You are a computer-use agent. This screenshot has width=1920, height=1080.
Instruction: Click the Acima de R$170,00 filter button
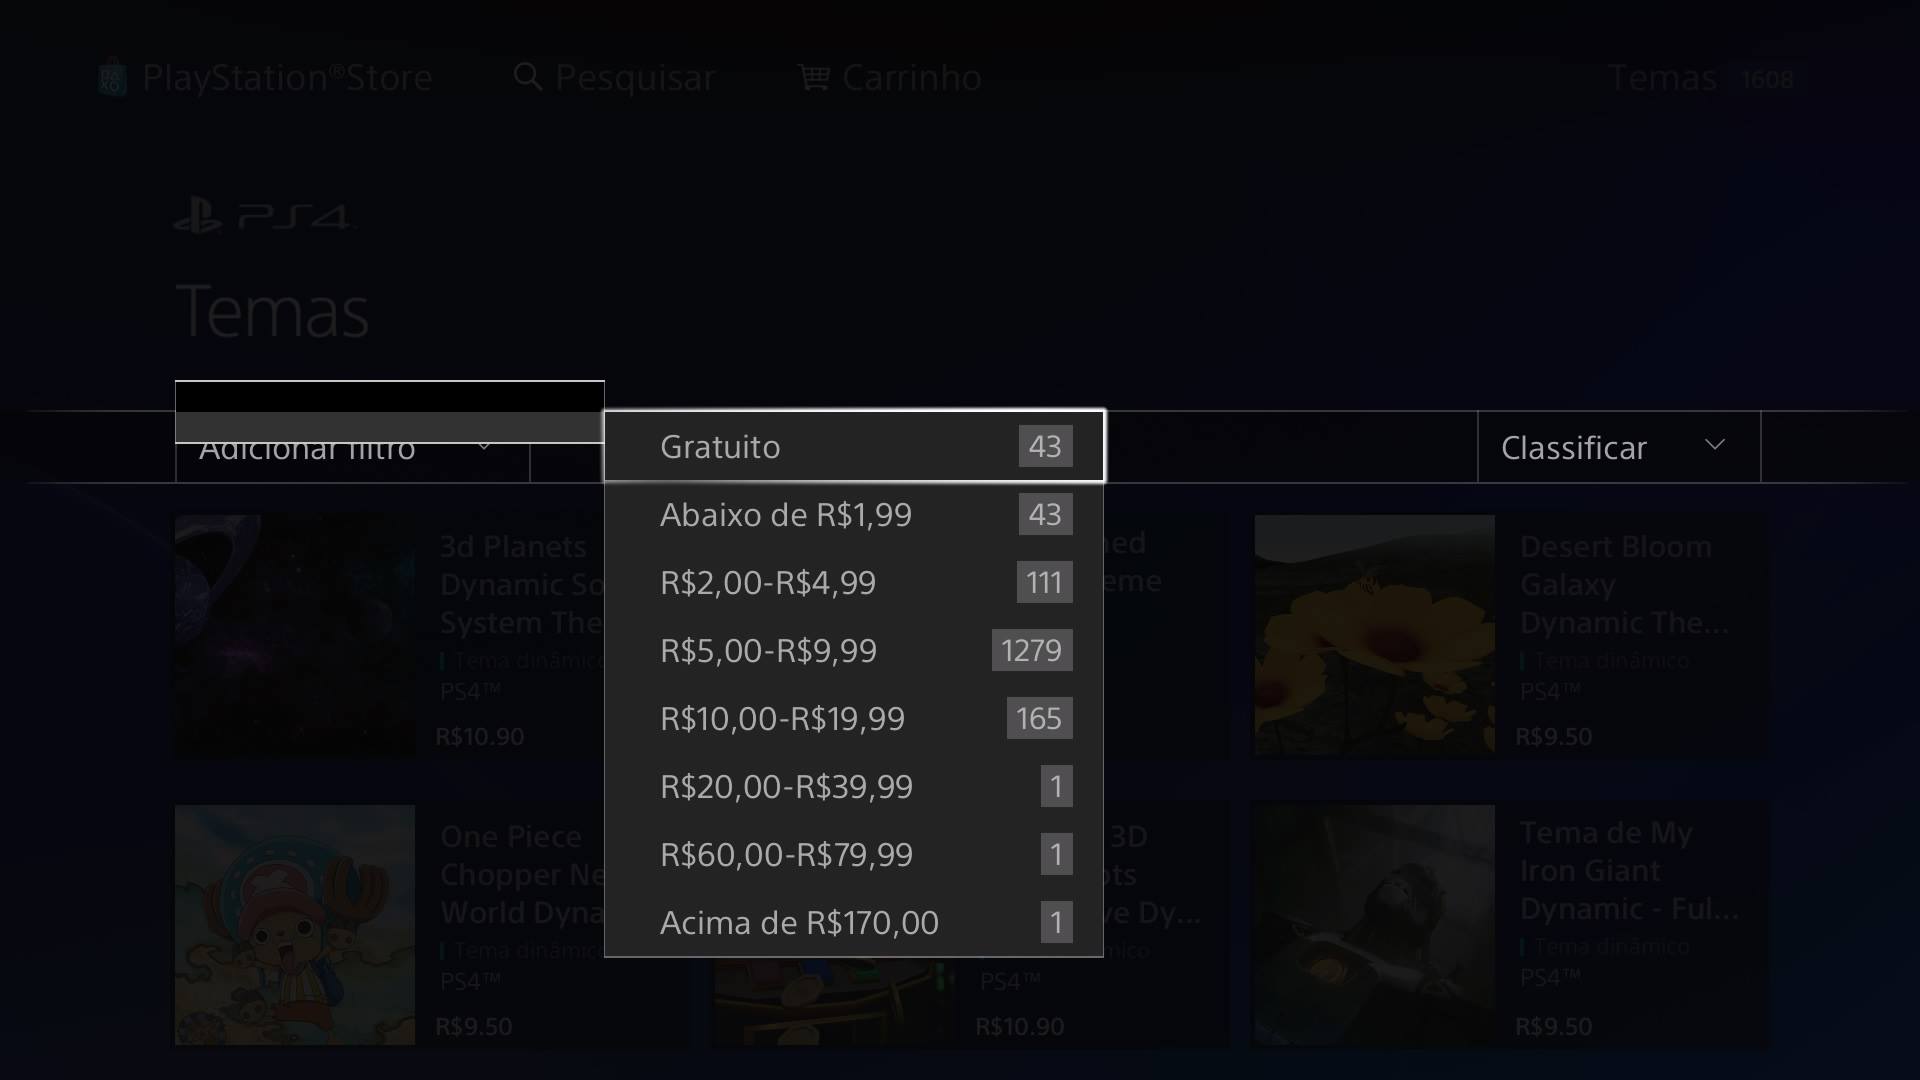tap(853, 922)
